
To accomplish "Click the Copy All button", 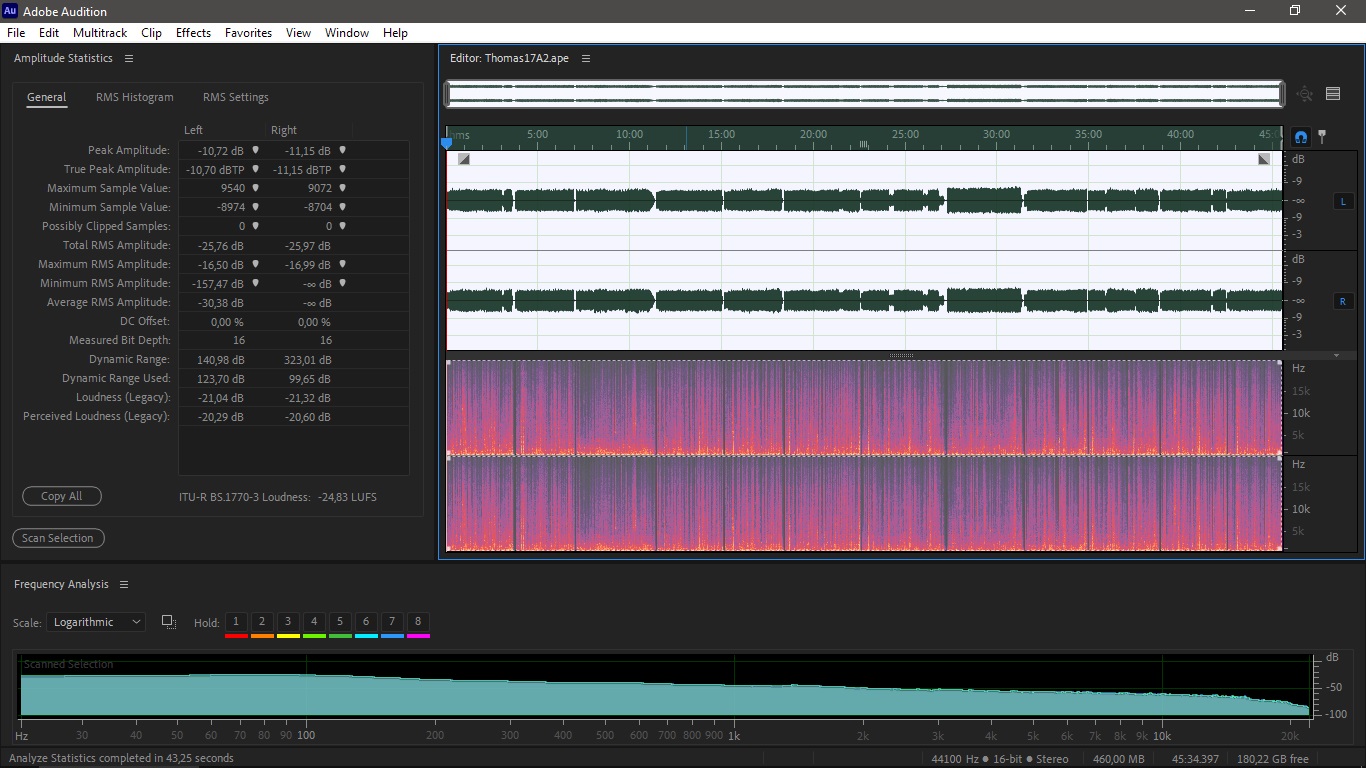I will 62,496.
